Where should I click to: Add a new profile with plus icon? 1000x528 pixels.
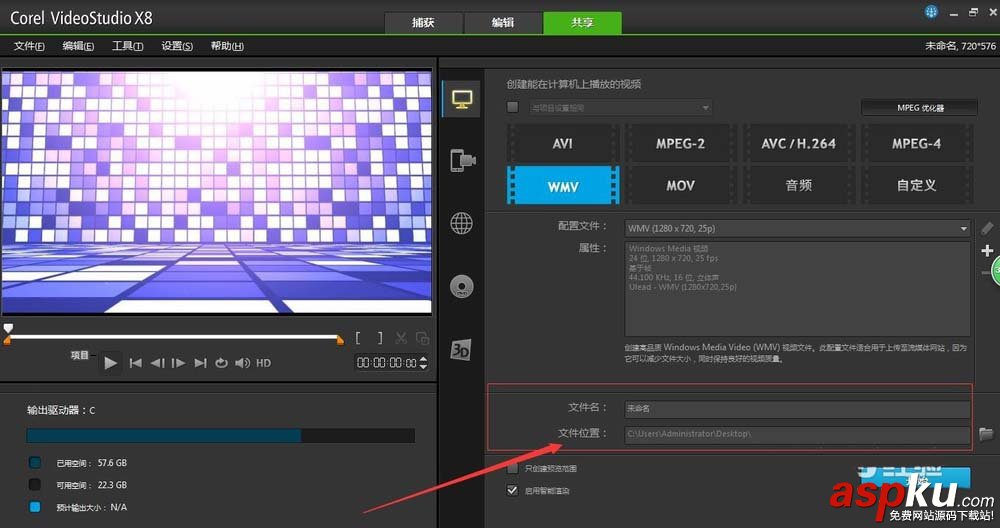click(987, 251)
